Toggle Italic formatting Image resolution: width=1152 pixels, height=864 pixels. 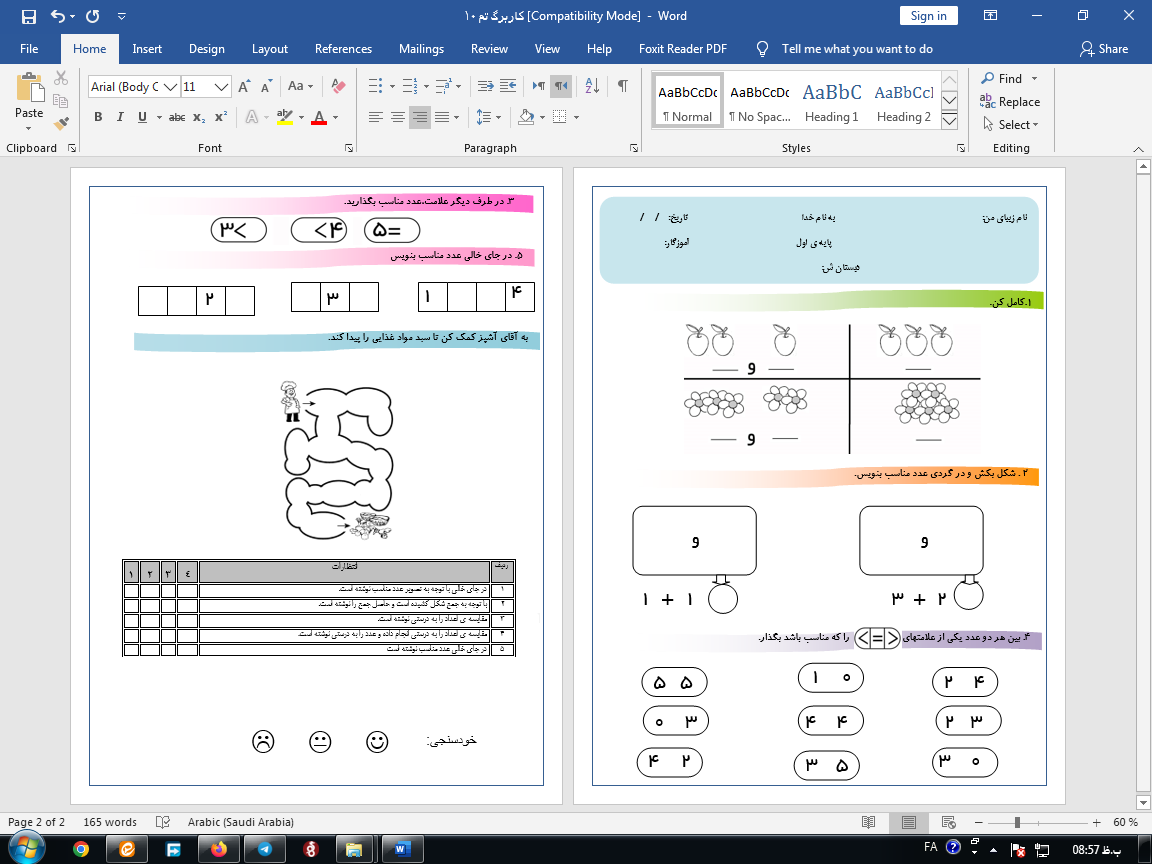tap(120, 117)
